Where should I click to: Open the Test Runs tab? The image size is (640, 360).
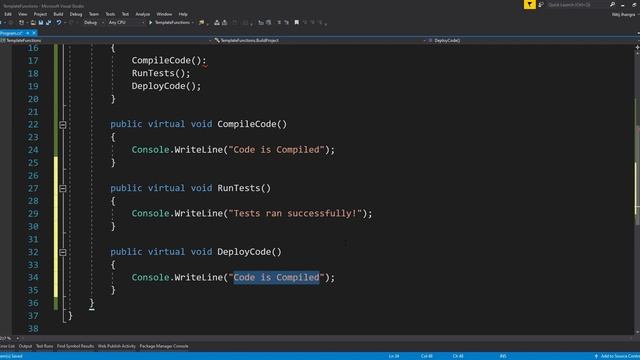point(44,346)
